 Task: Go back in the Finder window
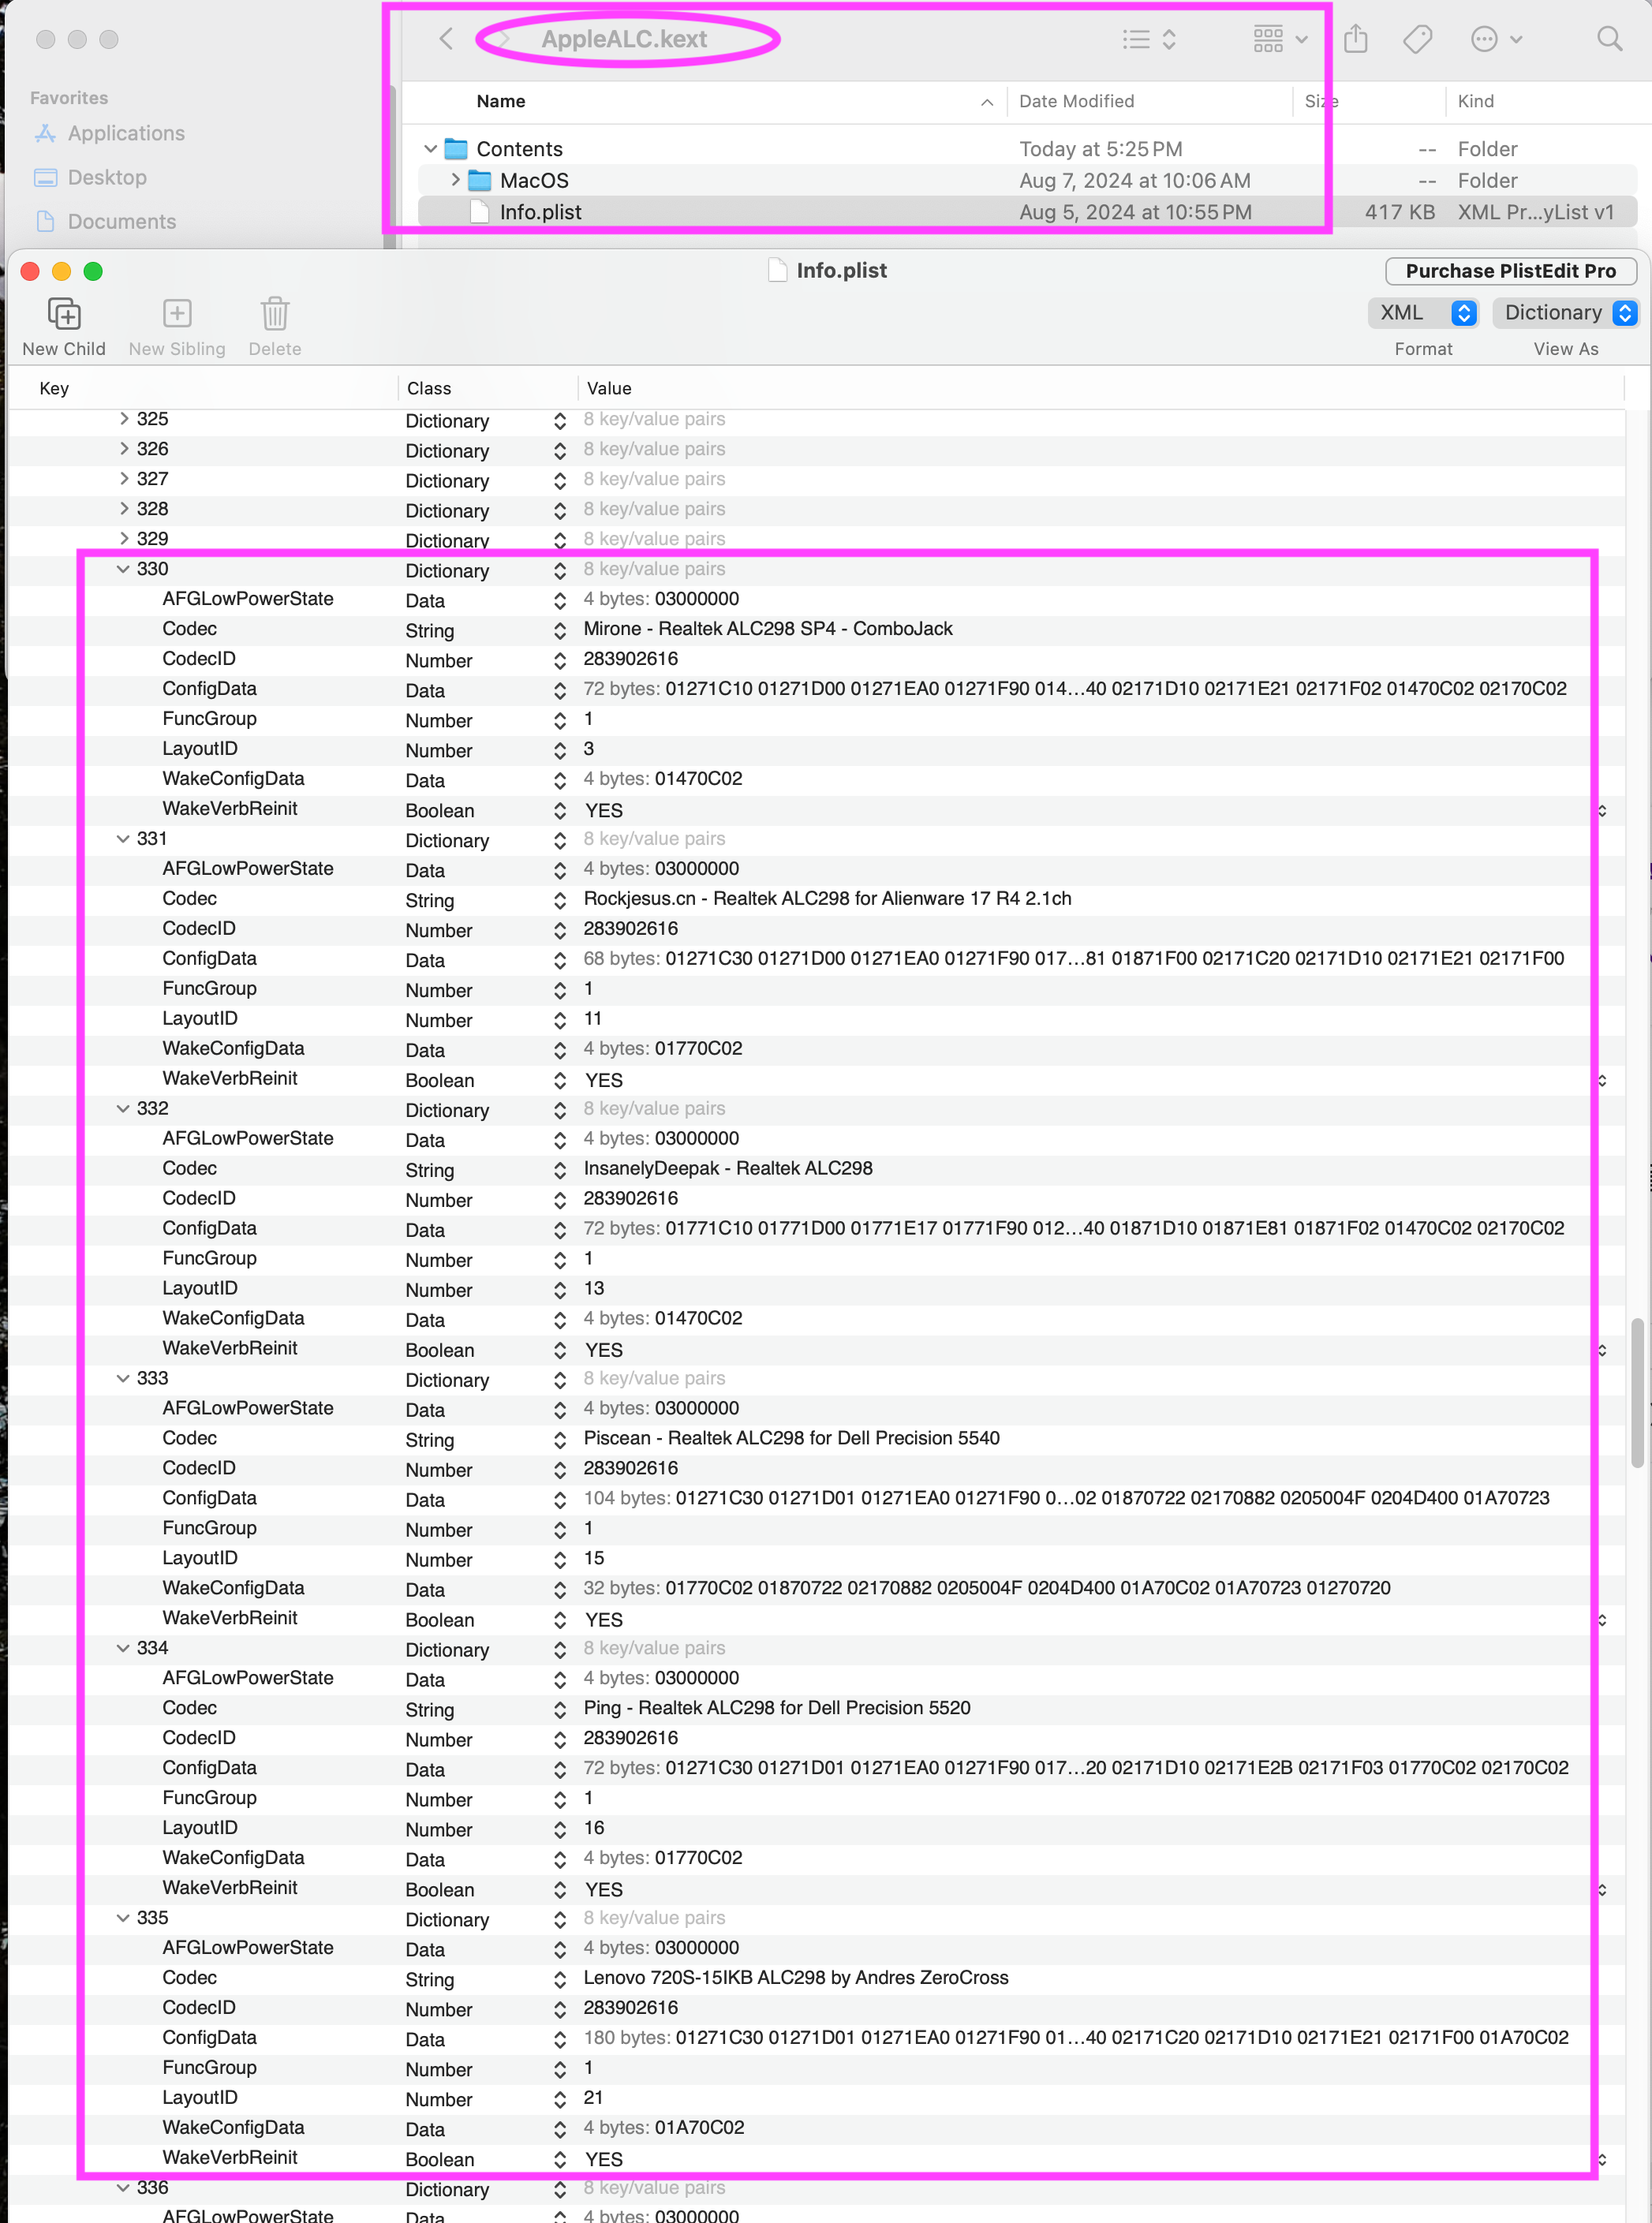click(x=446, y=39)
